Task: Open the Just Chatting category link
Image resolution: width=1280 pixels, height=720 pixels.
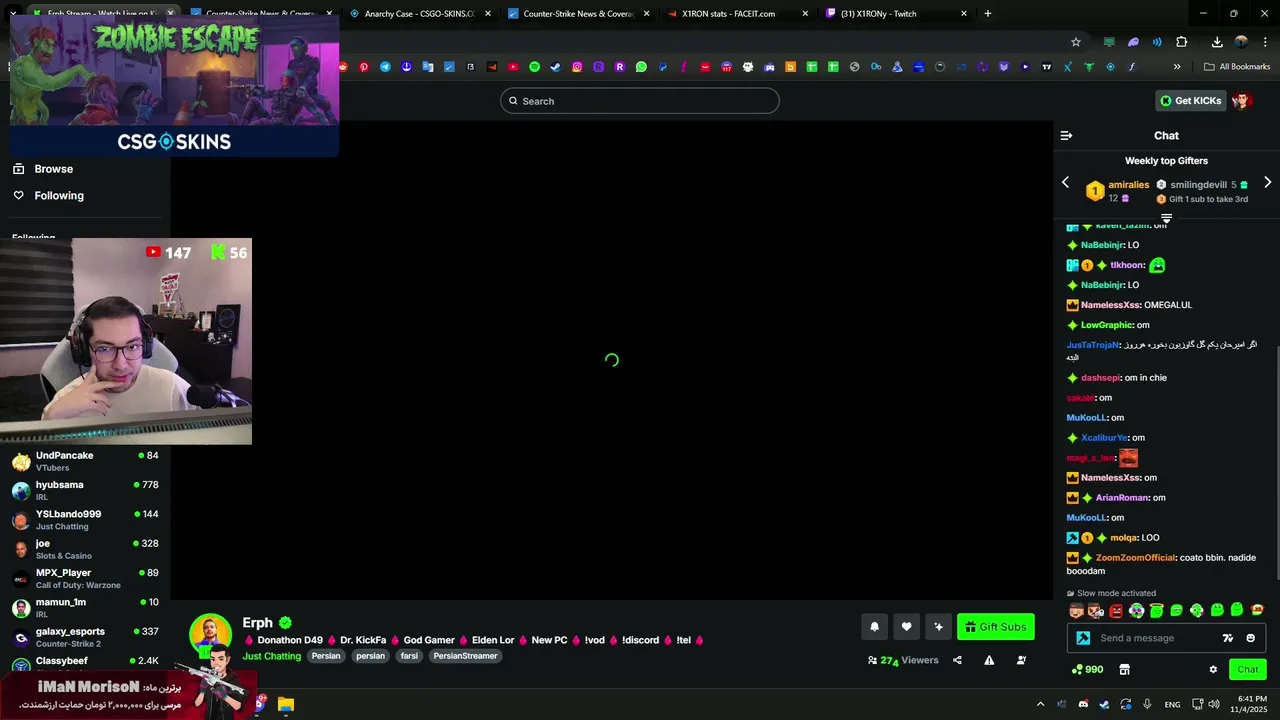Action: pyautogui.click(x=272, y=656)
